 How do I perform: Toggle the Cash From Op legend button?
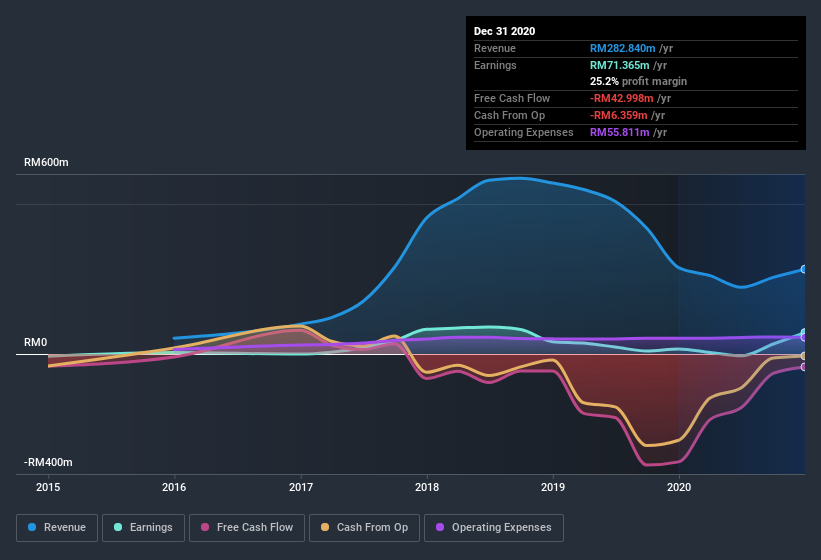364,528
